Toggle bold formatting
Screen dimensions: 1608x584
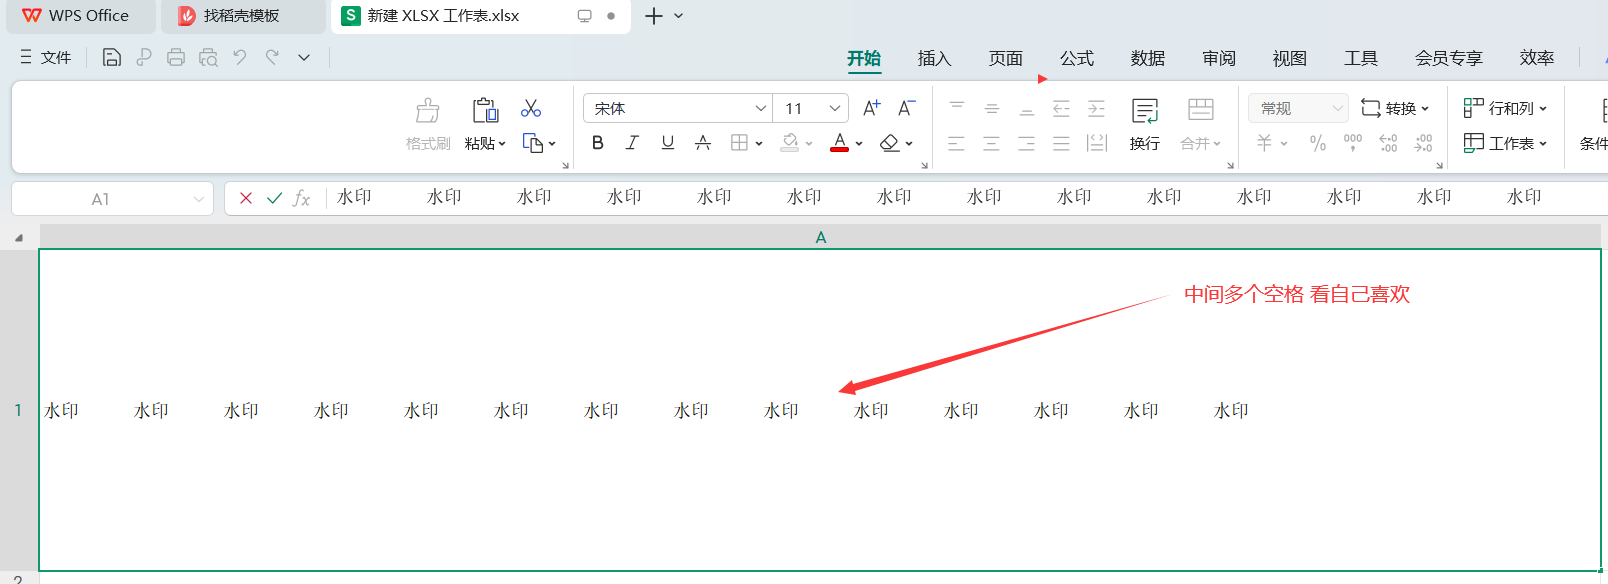[x=598, y=143]
